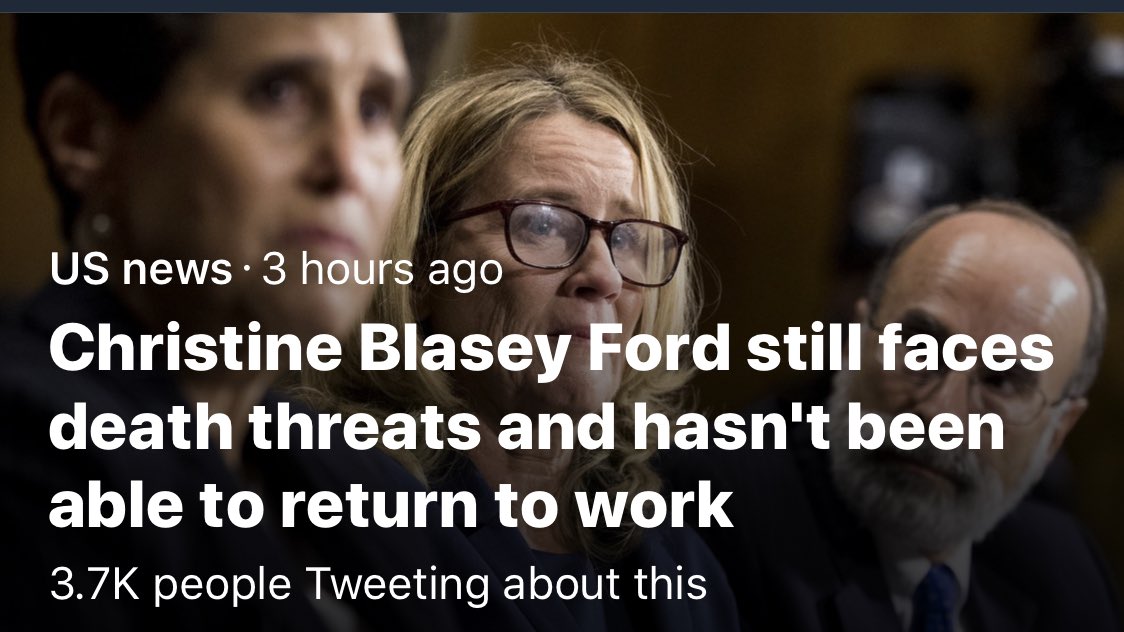Open "people Tweeting about this" text
The image size is (1124, 632).
(429, 583)
